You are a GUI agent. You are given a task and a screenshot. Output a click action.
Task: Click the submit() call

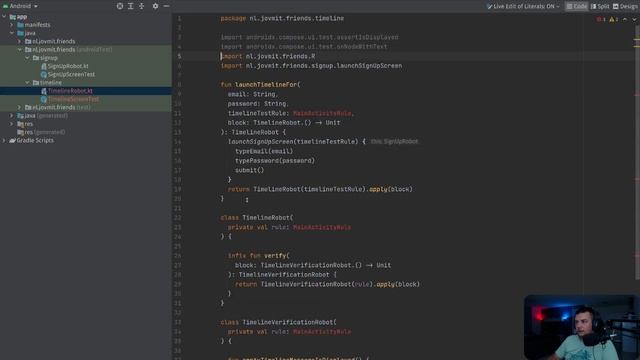tap(249, 170)
